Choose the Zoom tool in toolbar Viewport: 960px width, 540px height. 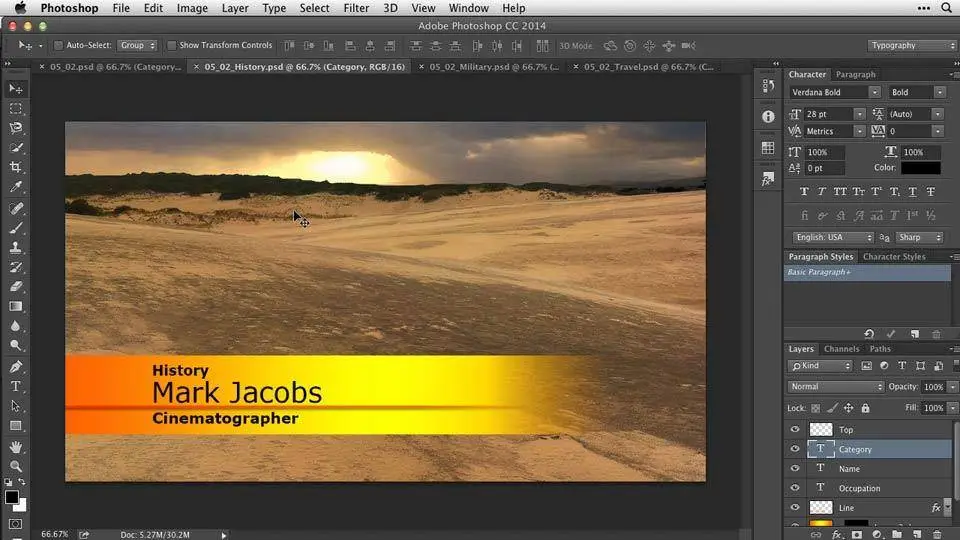point(16,466)
